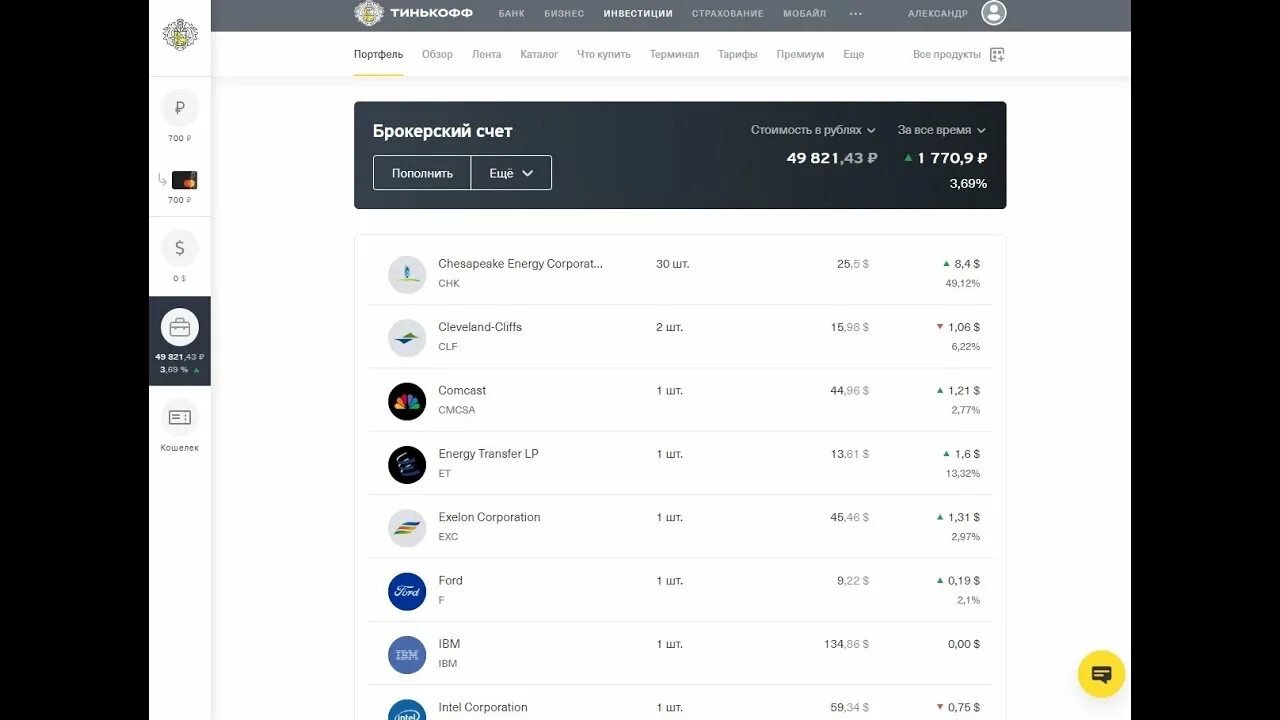Switch to the Лента tab
The image size is (1280, 720).
coord(487,54)
